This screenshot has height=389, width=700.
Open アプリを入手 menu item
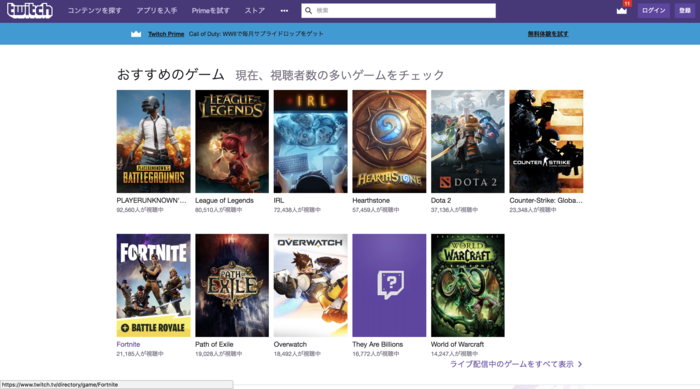(x=157, y=11)
